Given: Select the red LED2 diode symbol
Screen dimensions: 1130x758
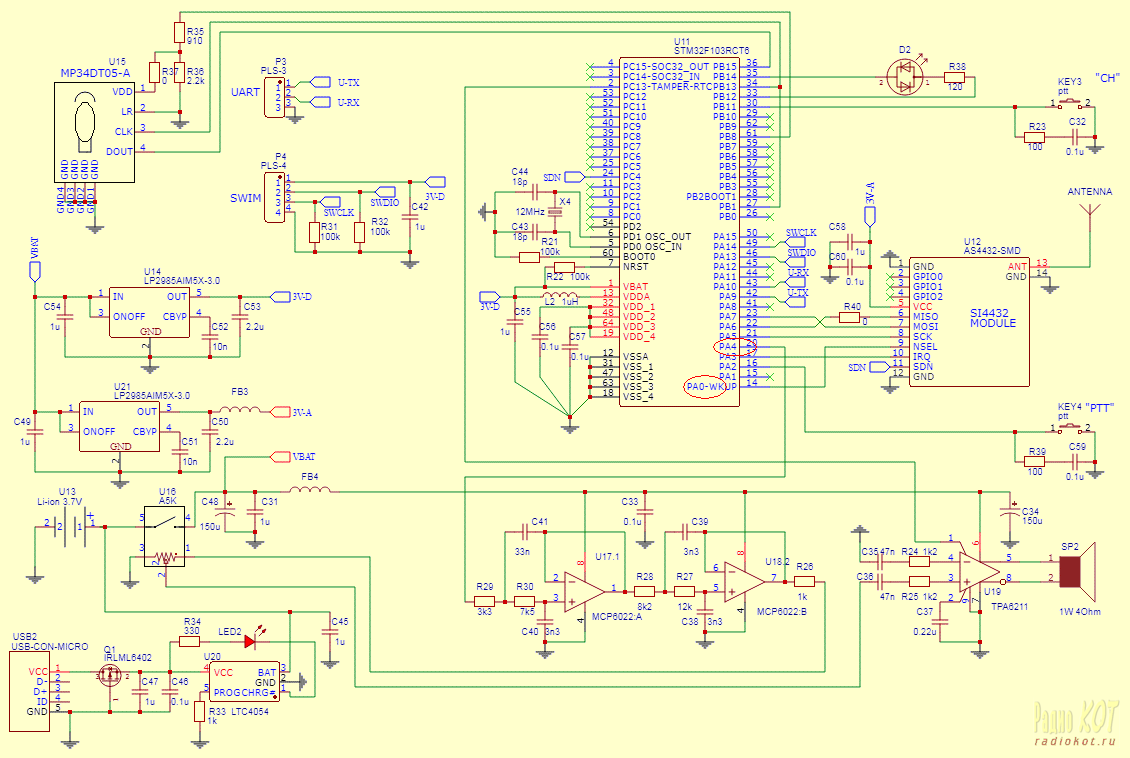Looking at the screenshot, I should pos(253,640).
